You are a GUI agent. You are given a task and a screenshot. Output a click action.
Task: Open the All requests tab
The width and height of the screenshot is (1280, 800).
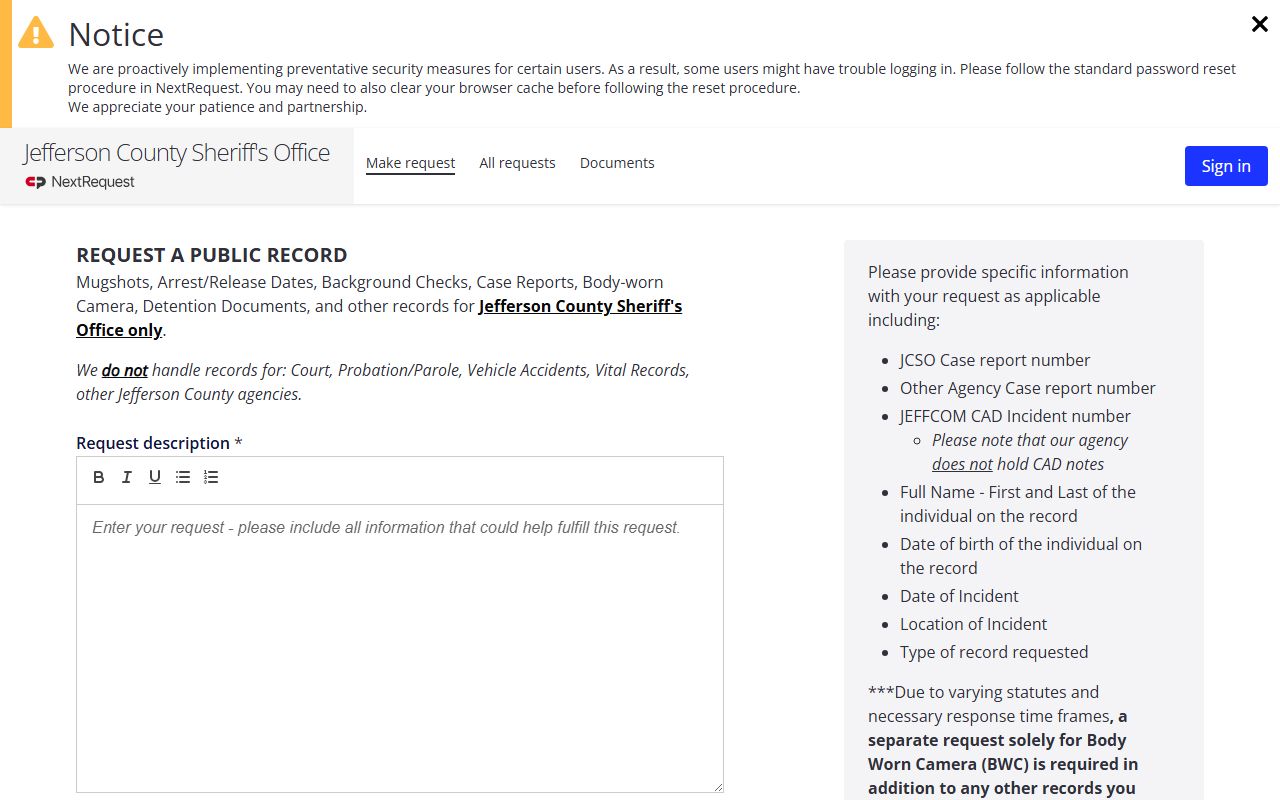click(517, 163)
